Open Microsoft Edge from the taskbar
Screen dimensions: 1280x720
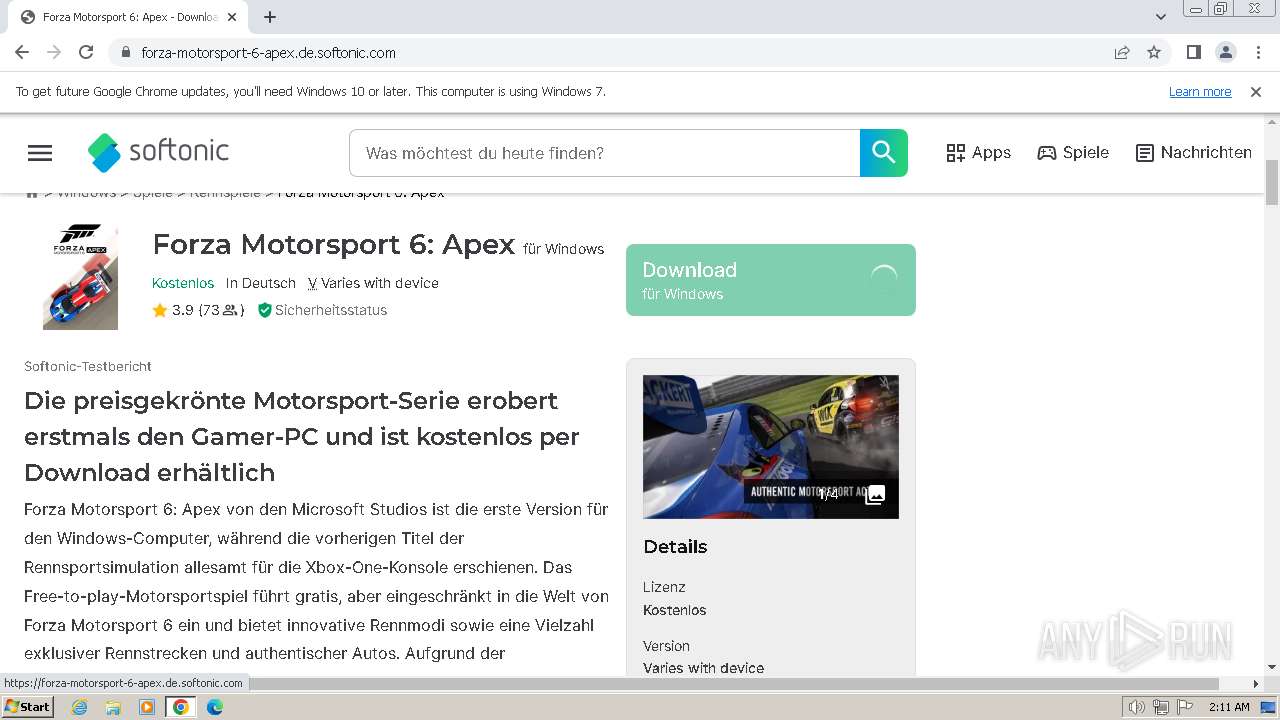pos(215,707)
